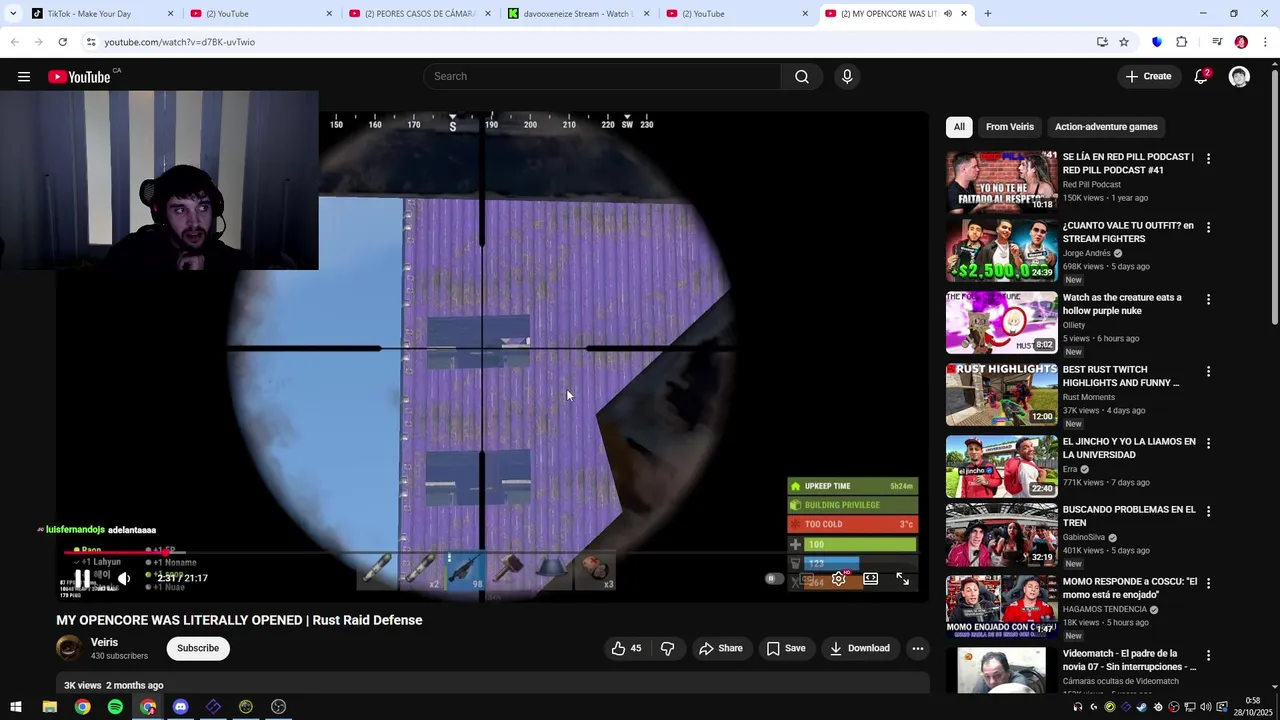Image resolution: width=1280 pixels, height=720 pixels.
Task: Dislike the video
Action: pos(667,648)
